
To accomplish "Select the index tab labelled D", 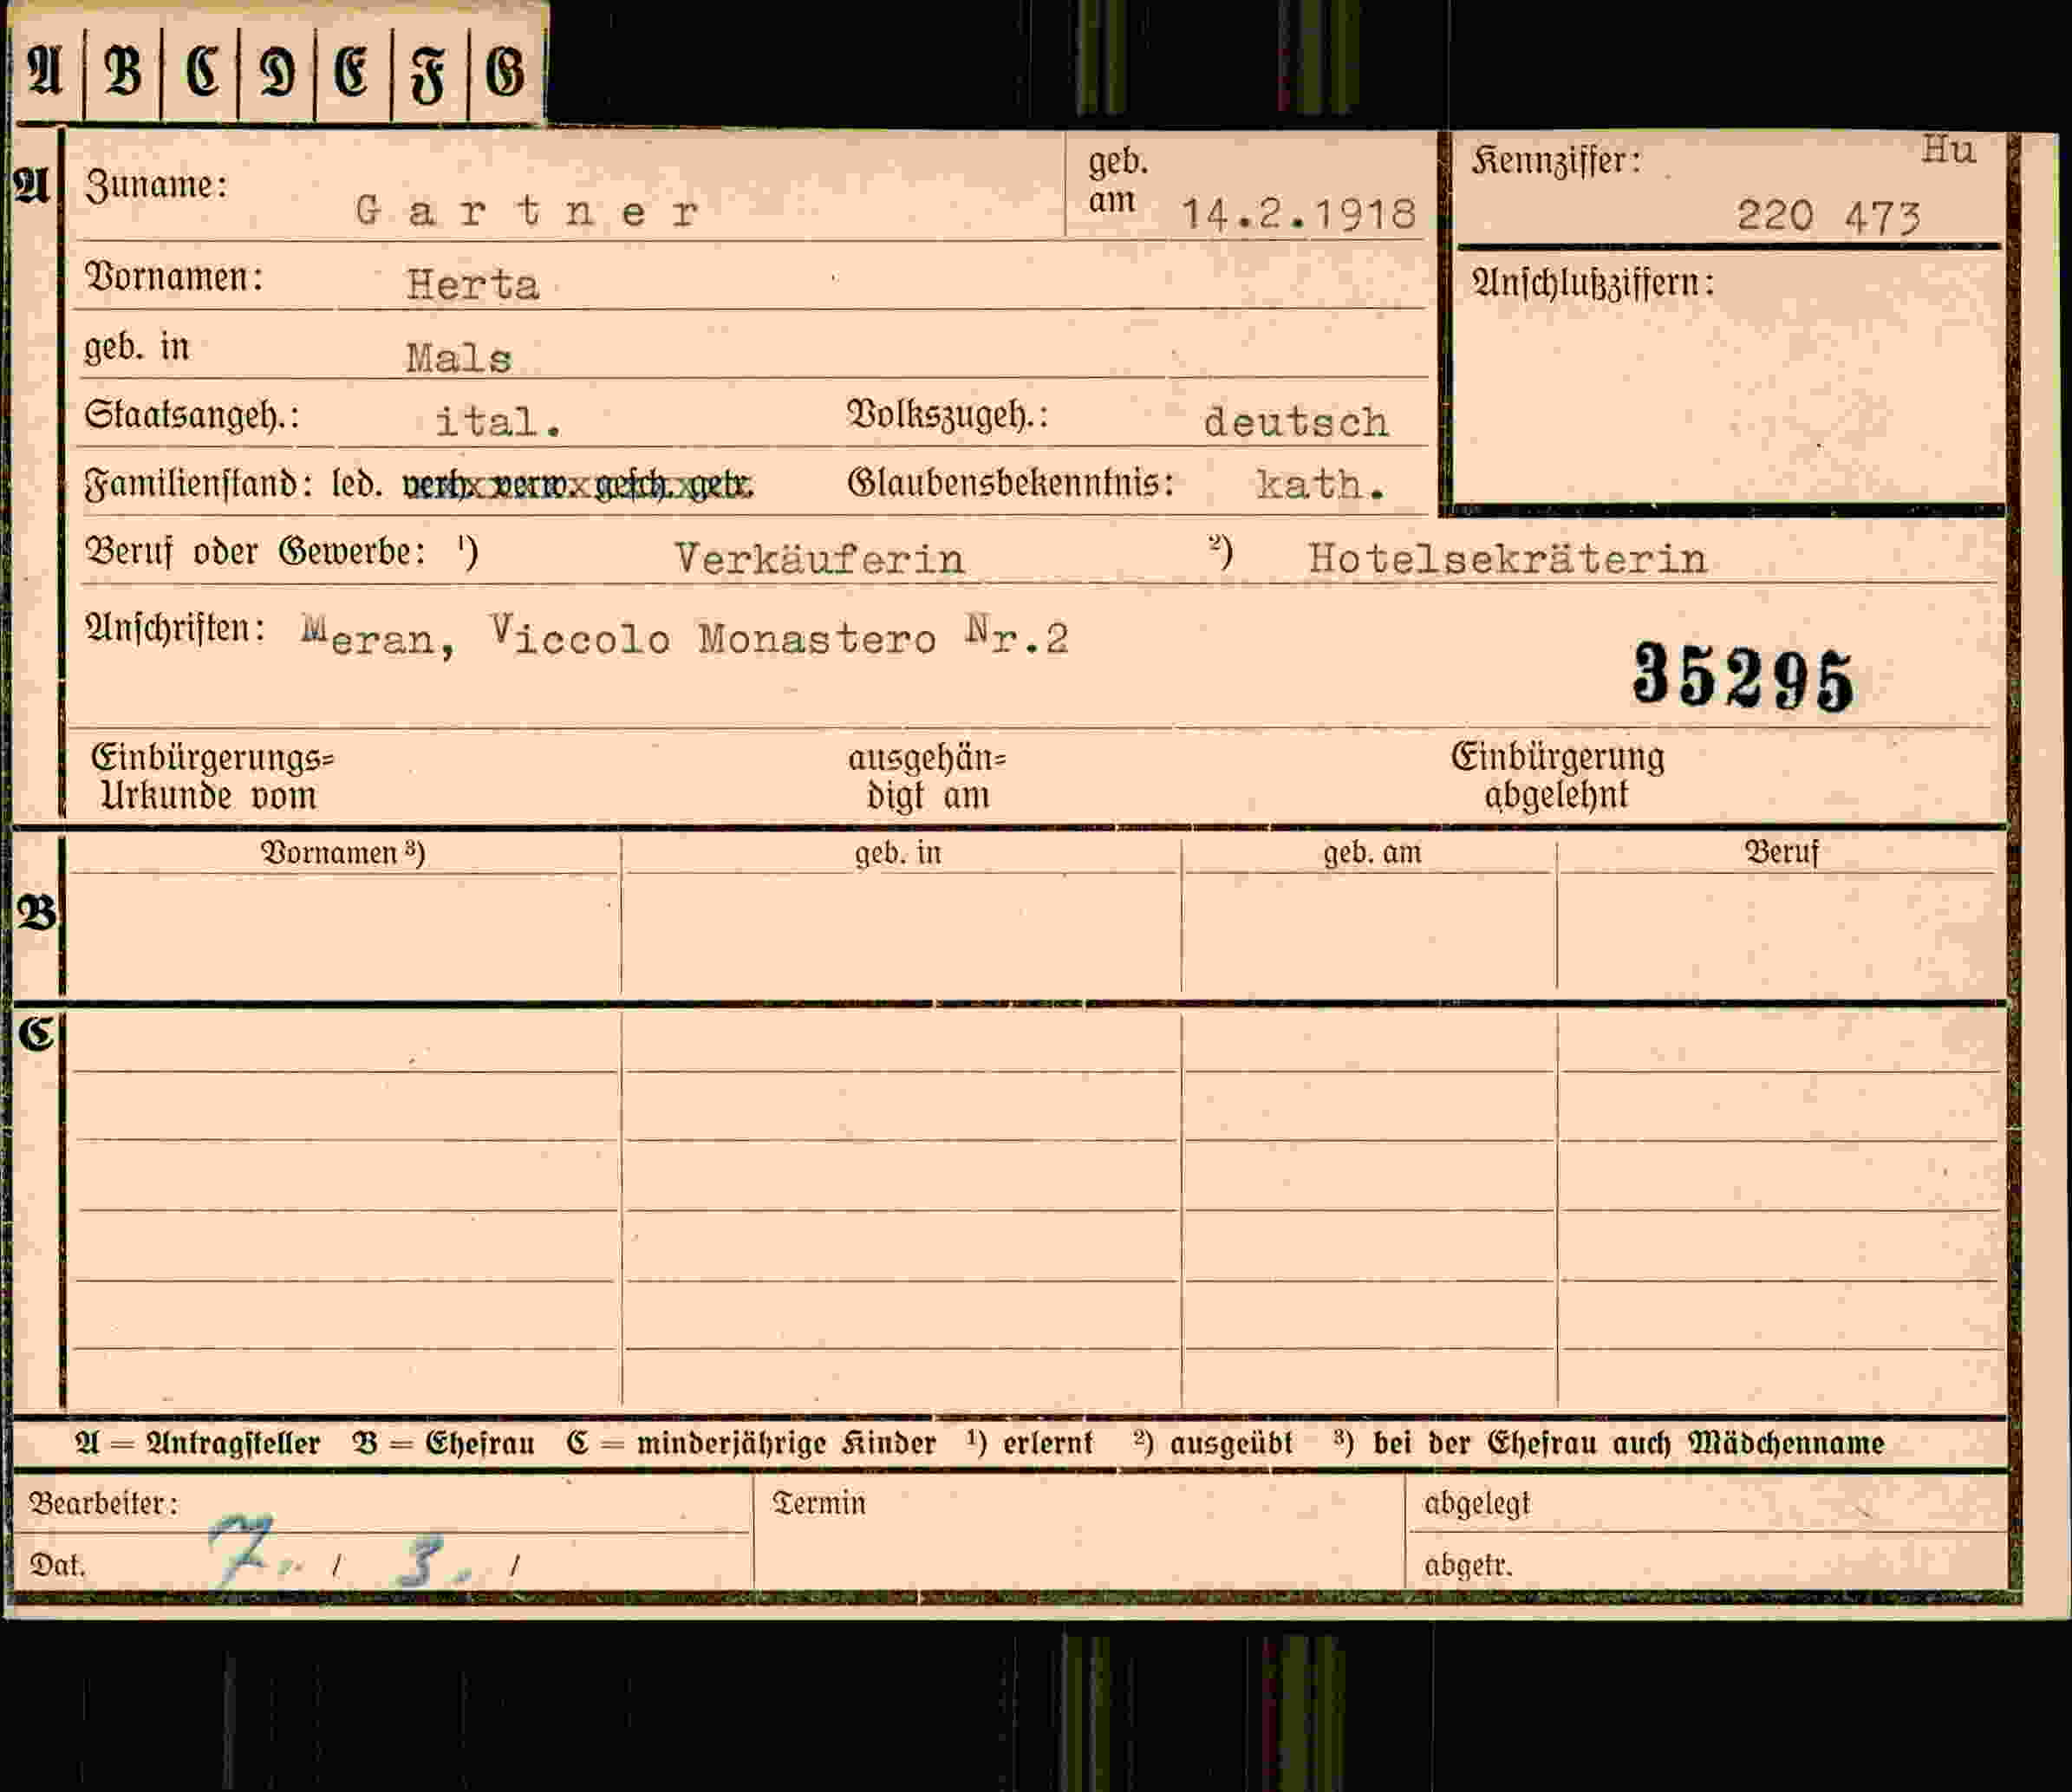I will pyautogui.click(x=277, y=72).
